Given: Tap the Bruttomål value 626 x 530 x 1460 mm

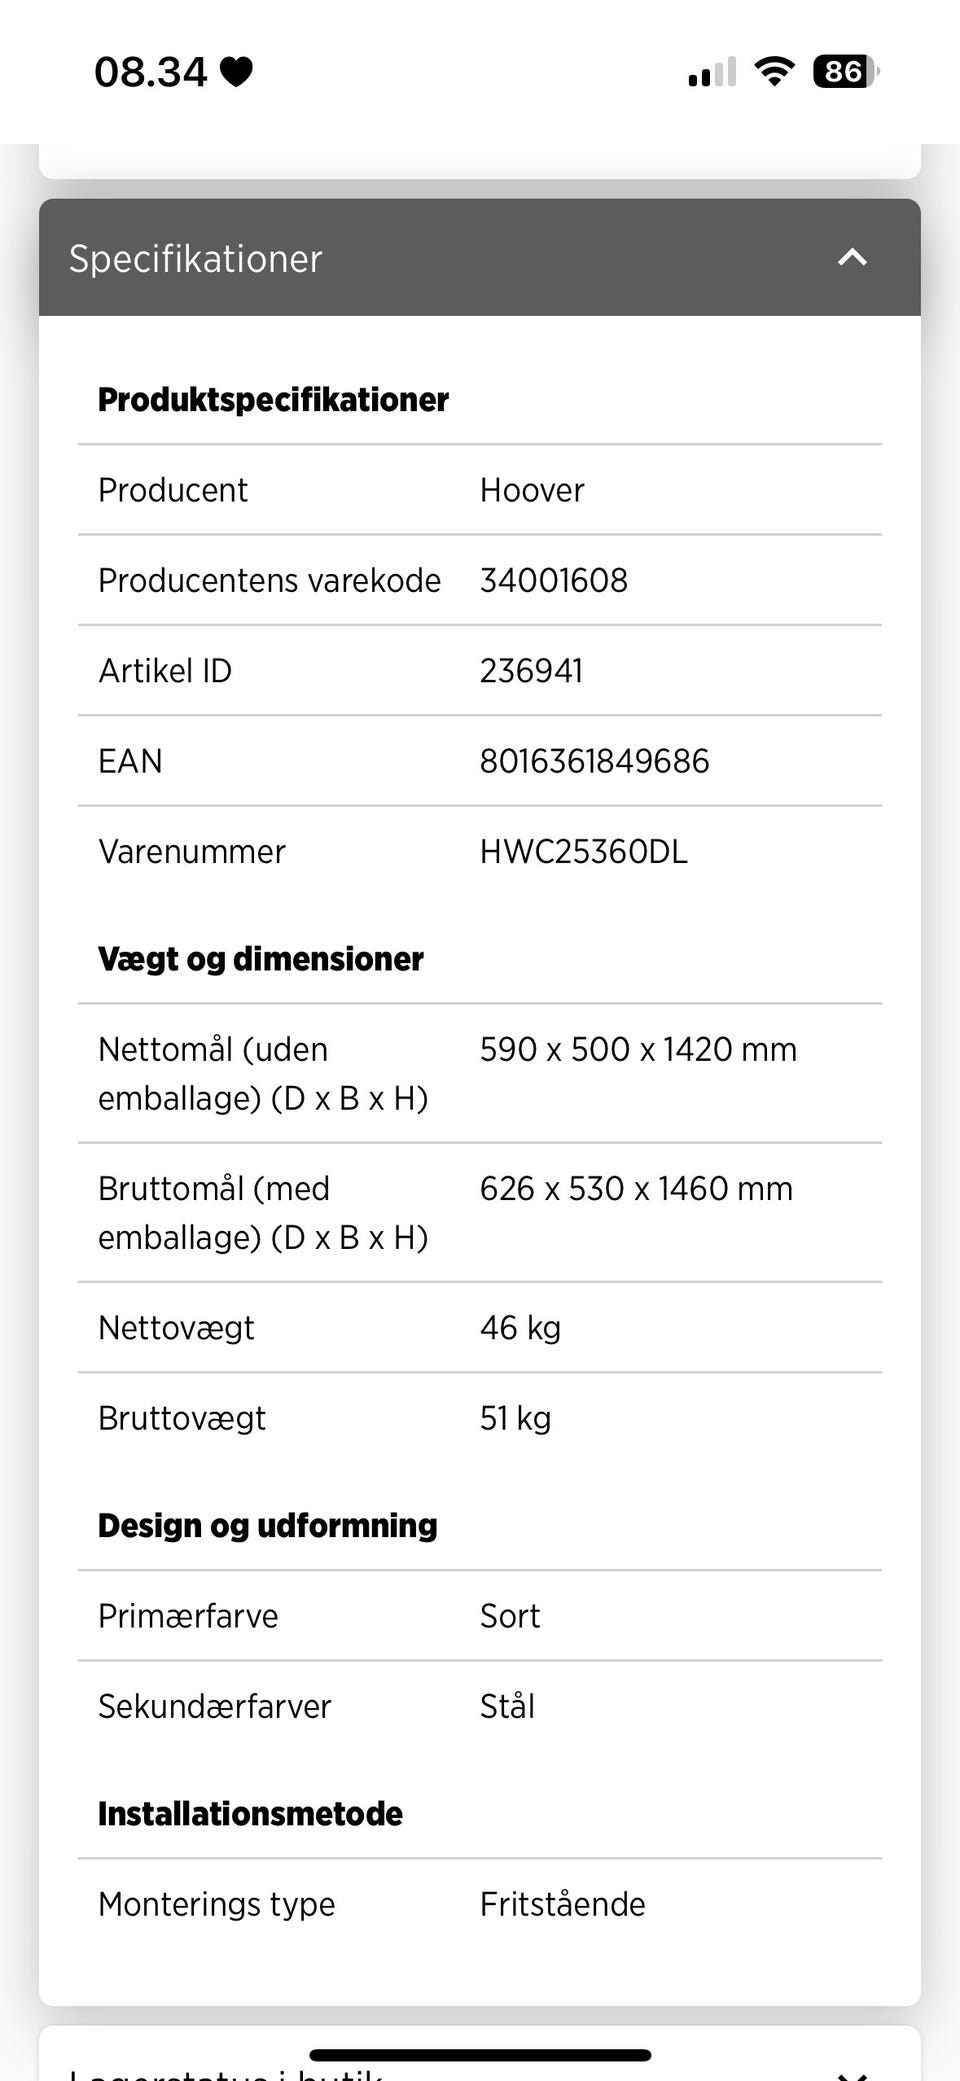Looking at the screenshot, I should coord(636,1188).
